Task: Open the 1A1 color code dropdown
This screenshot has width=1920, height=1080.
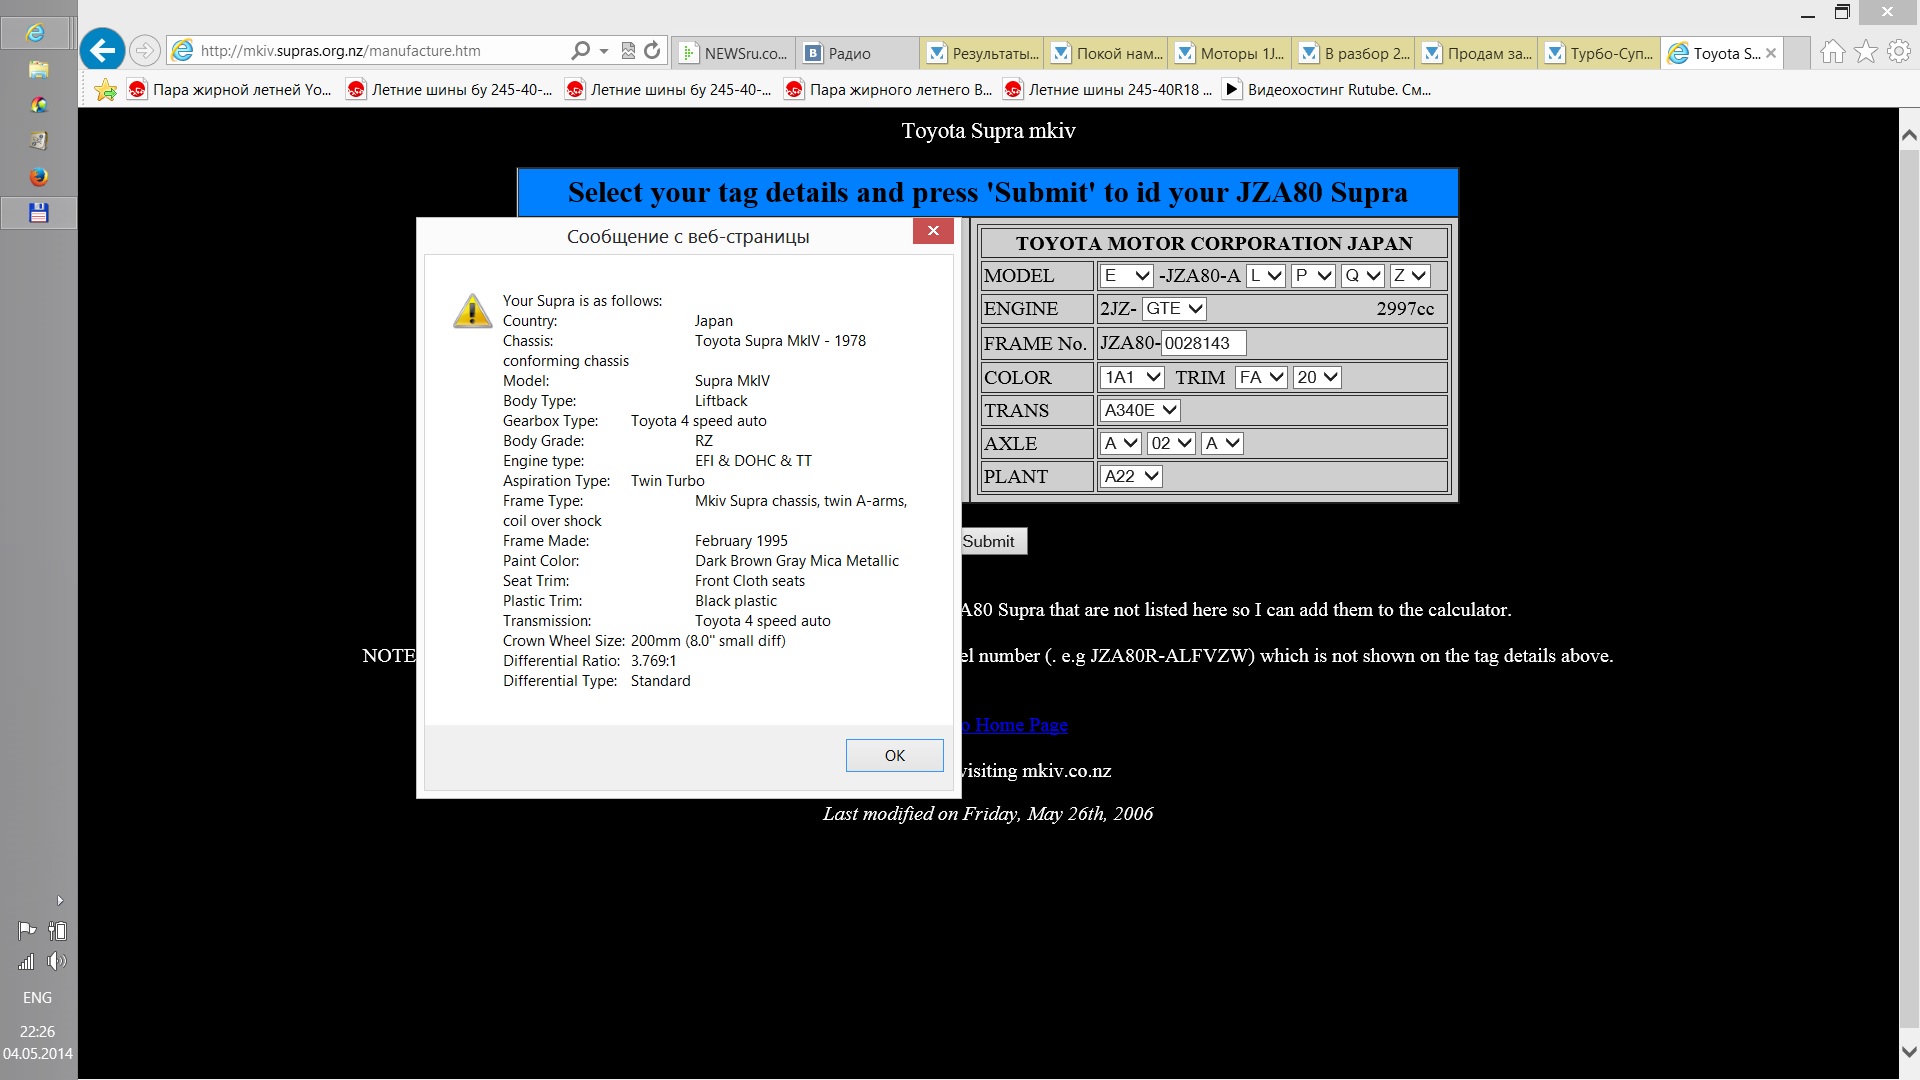Action: coord(1132,378)
